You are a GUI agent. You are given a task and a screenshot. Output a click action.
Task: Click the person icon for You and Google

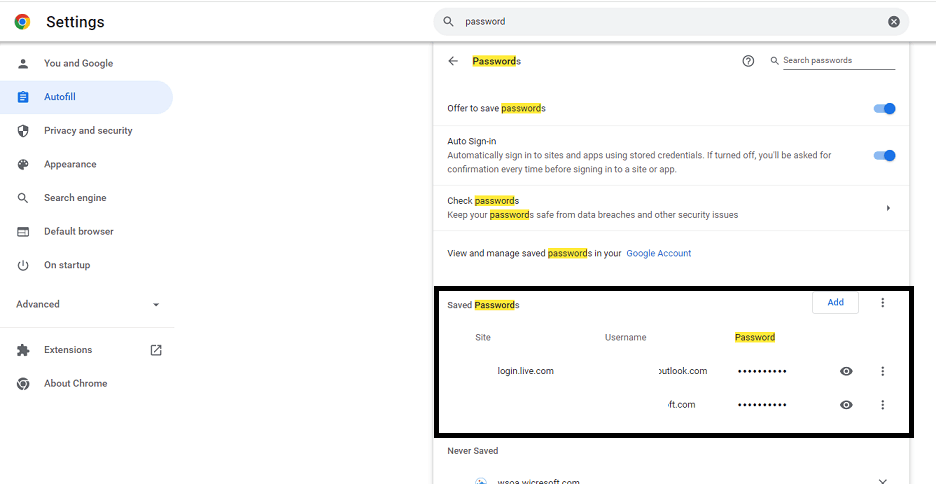pyautogui.click(x=23, y=63)
